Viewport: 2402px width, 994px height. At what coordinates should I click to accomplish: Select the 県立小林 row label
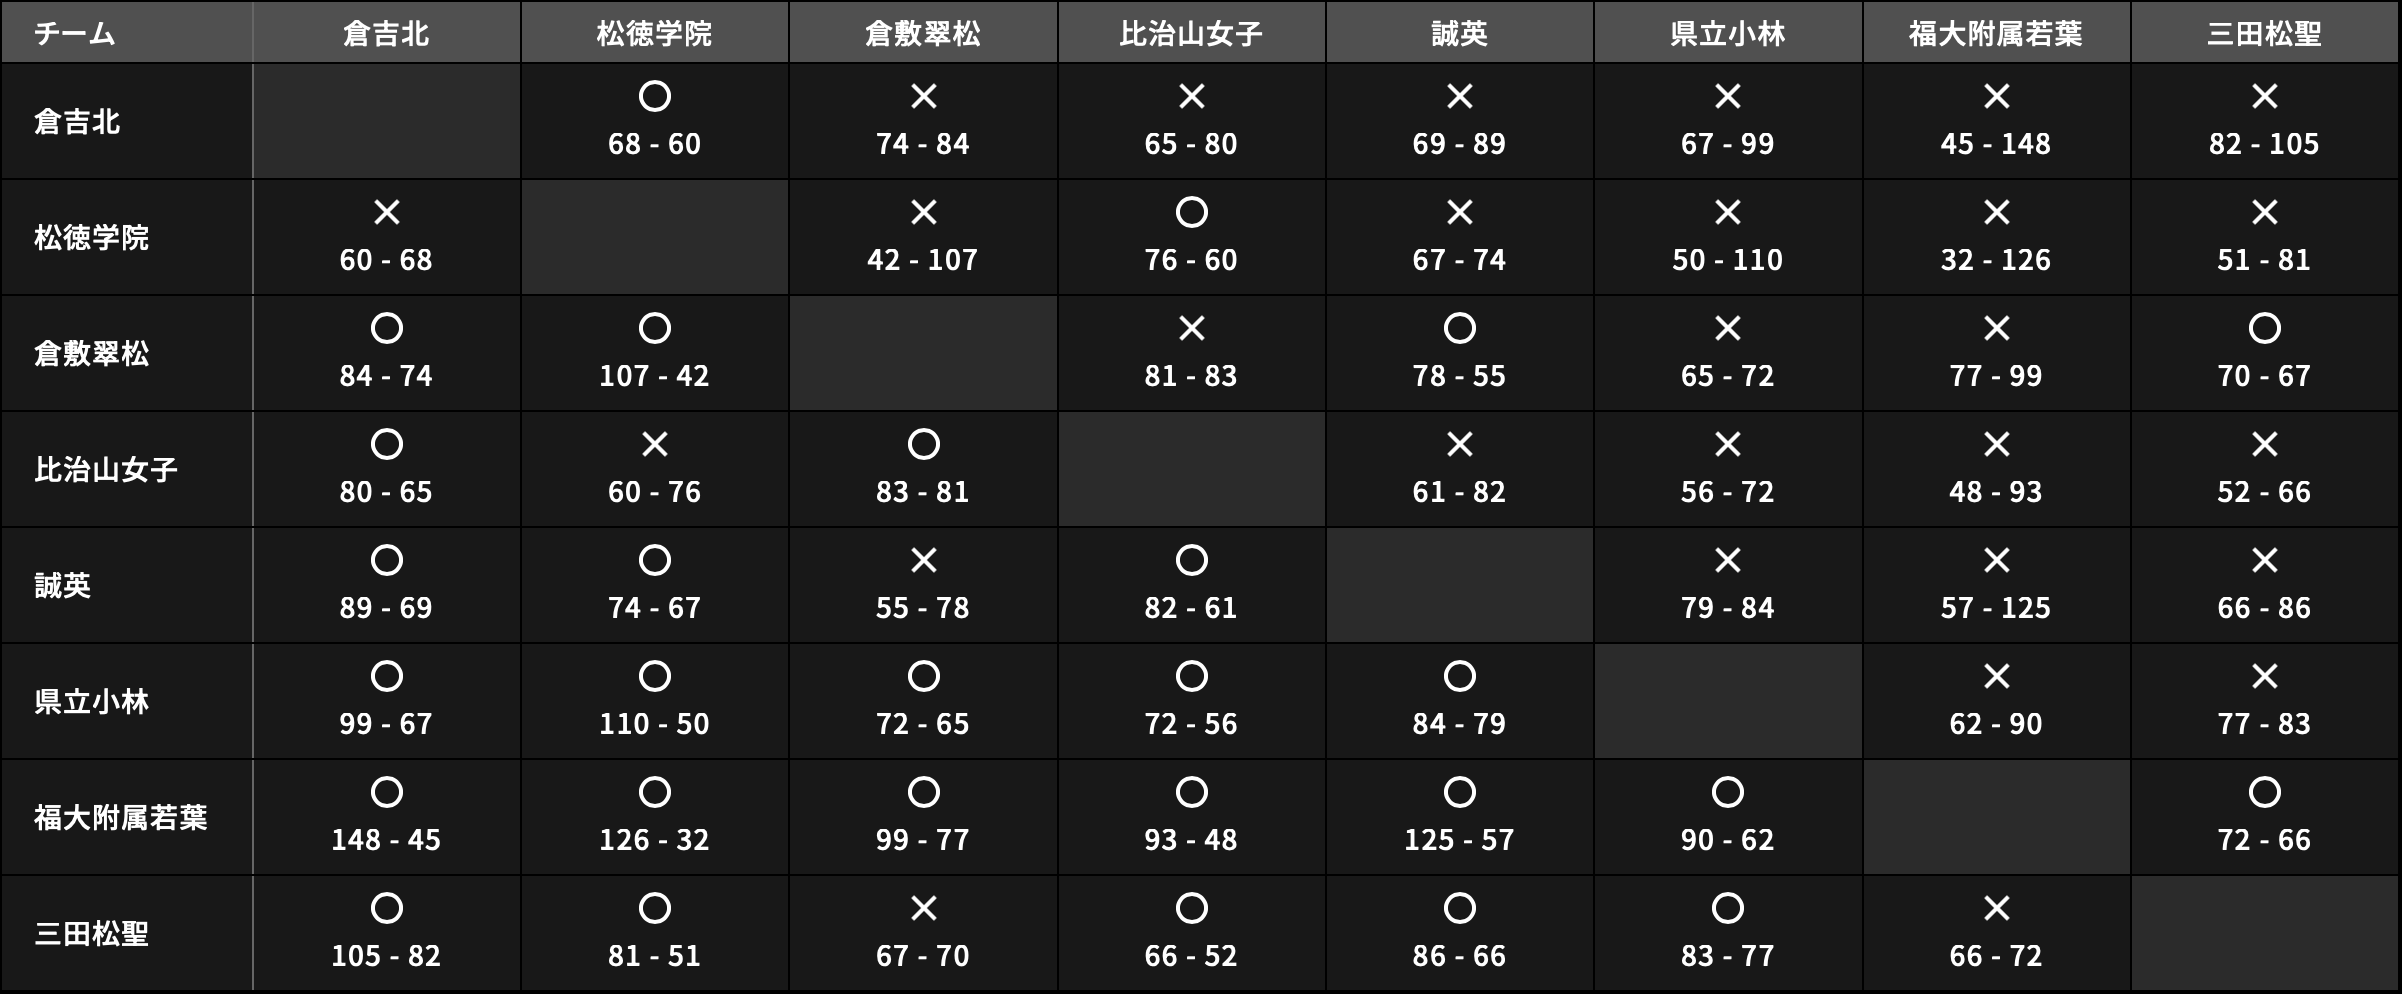click(x=91, y=702)
